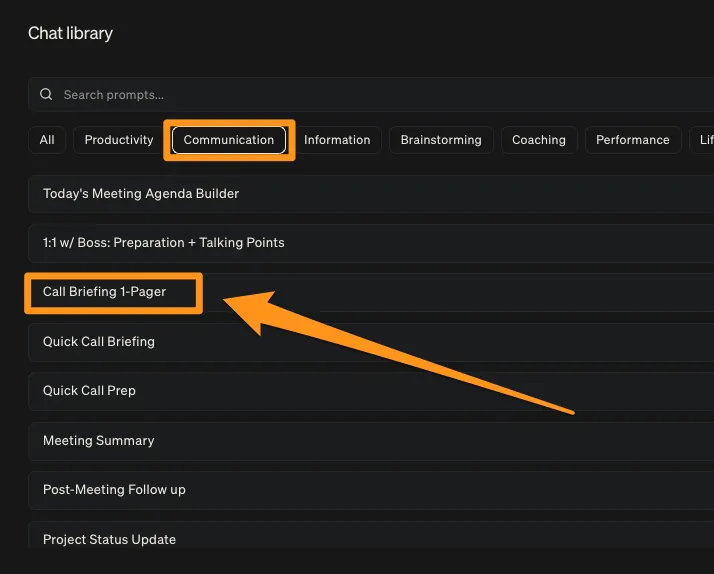Open the Project Status Update prompt
The height and width of the screenshot is (574, 714).
coord(109,540)
